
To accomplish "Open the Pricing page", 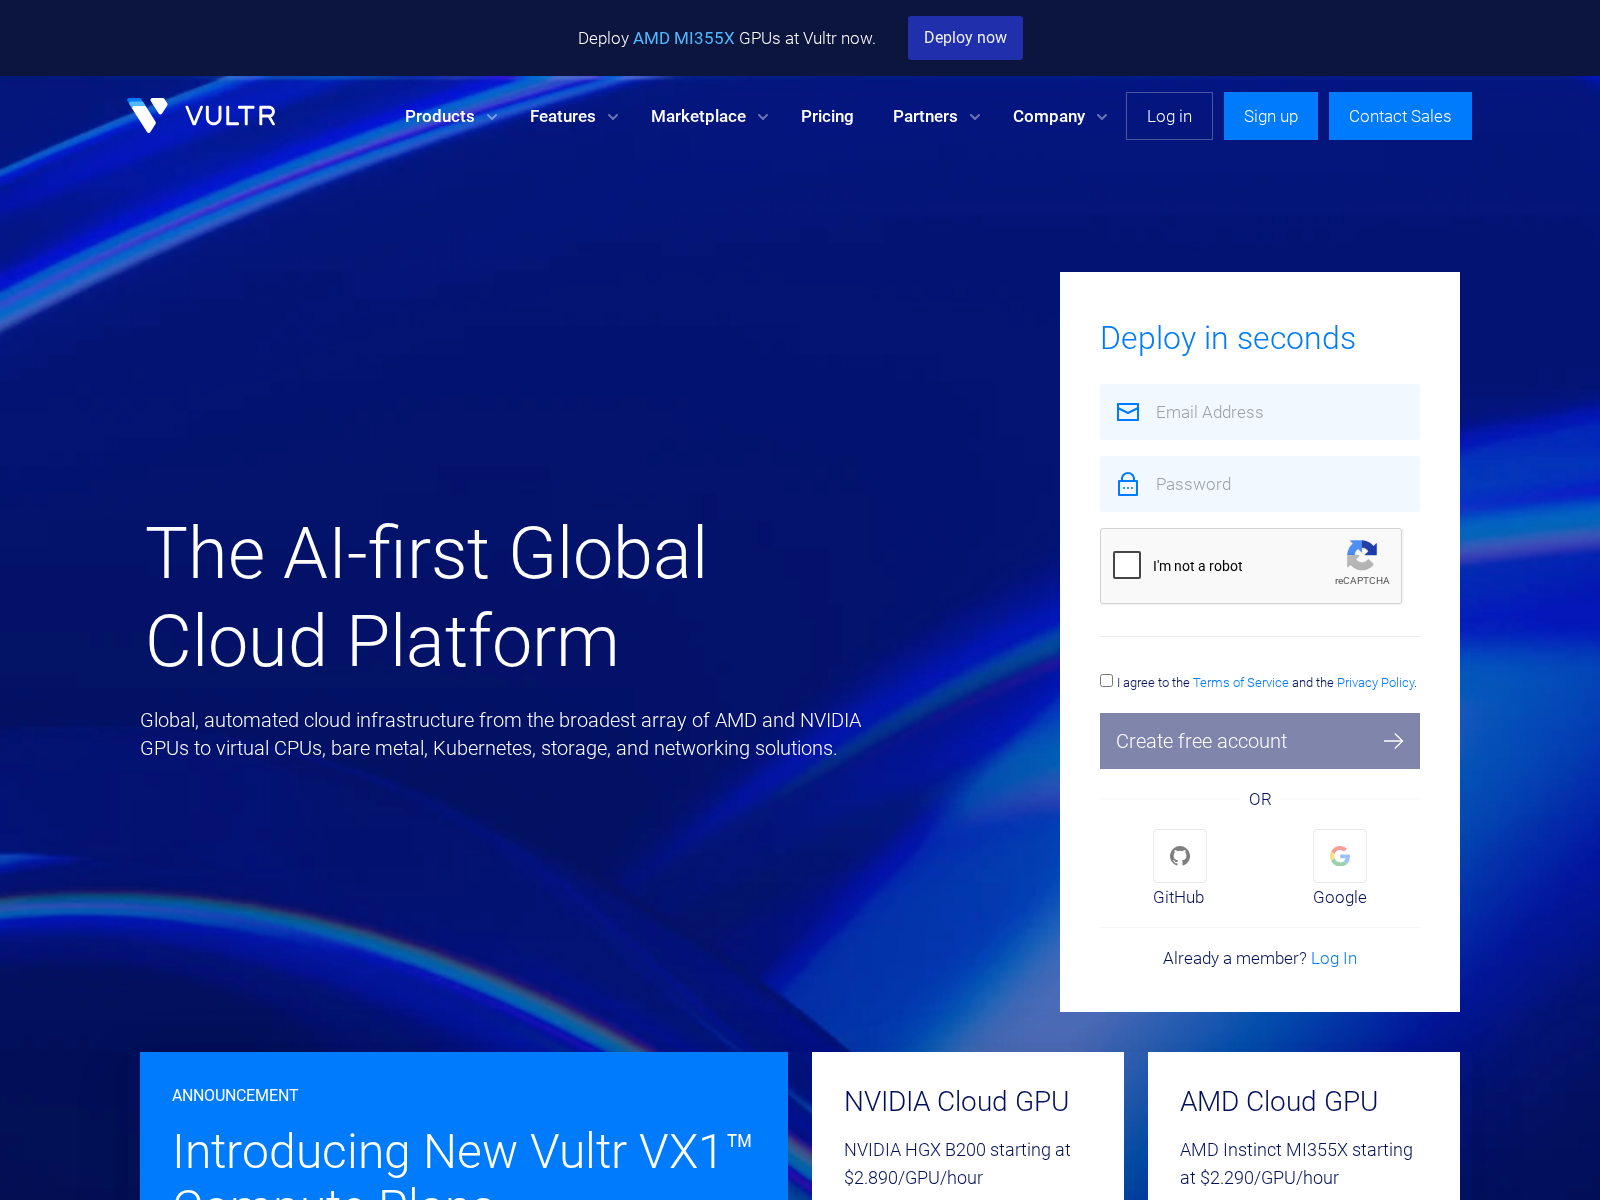I will click(827, 116).
